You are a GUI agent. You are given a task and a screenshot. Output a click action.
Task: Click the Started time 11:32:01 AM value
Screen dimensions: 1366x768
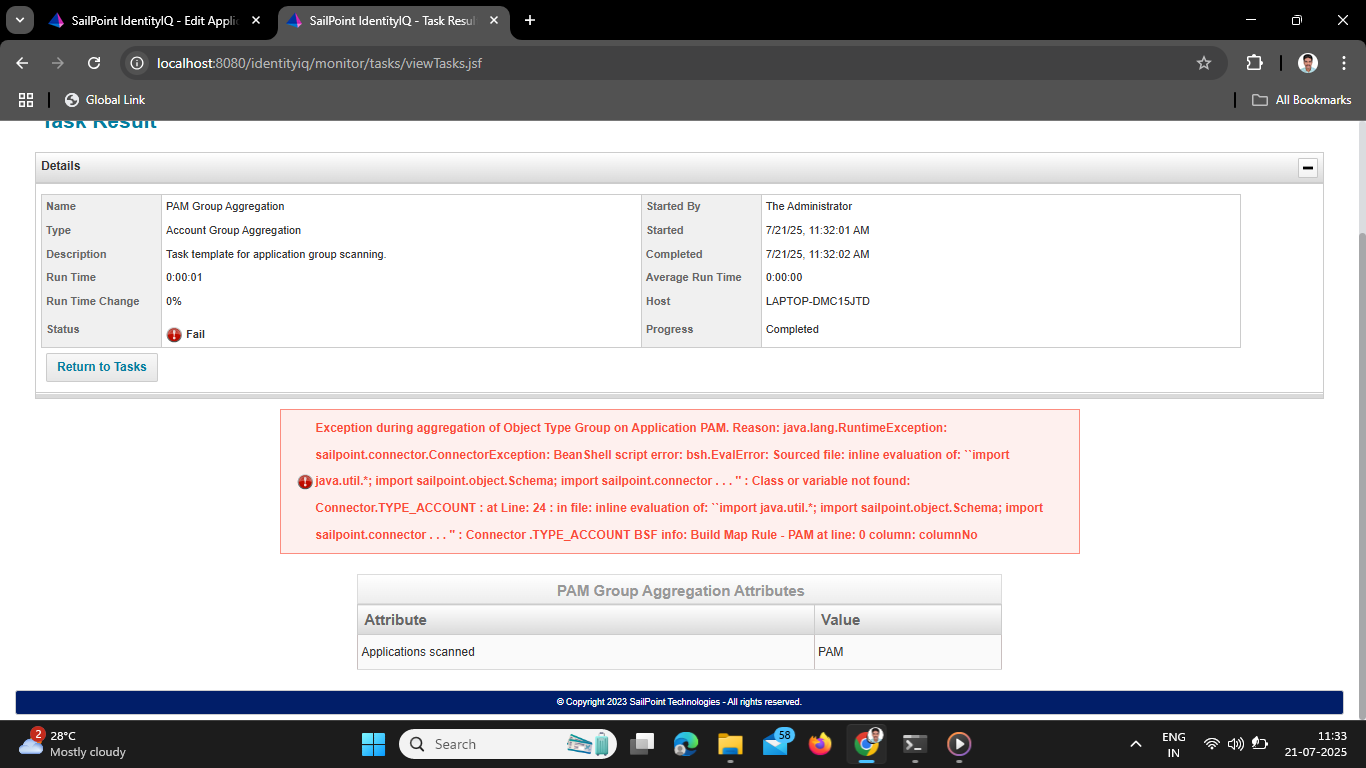(x=817, y=230)
